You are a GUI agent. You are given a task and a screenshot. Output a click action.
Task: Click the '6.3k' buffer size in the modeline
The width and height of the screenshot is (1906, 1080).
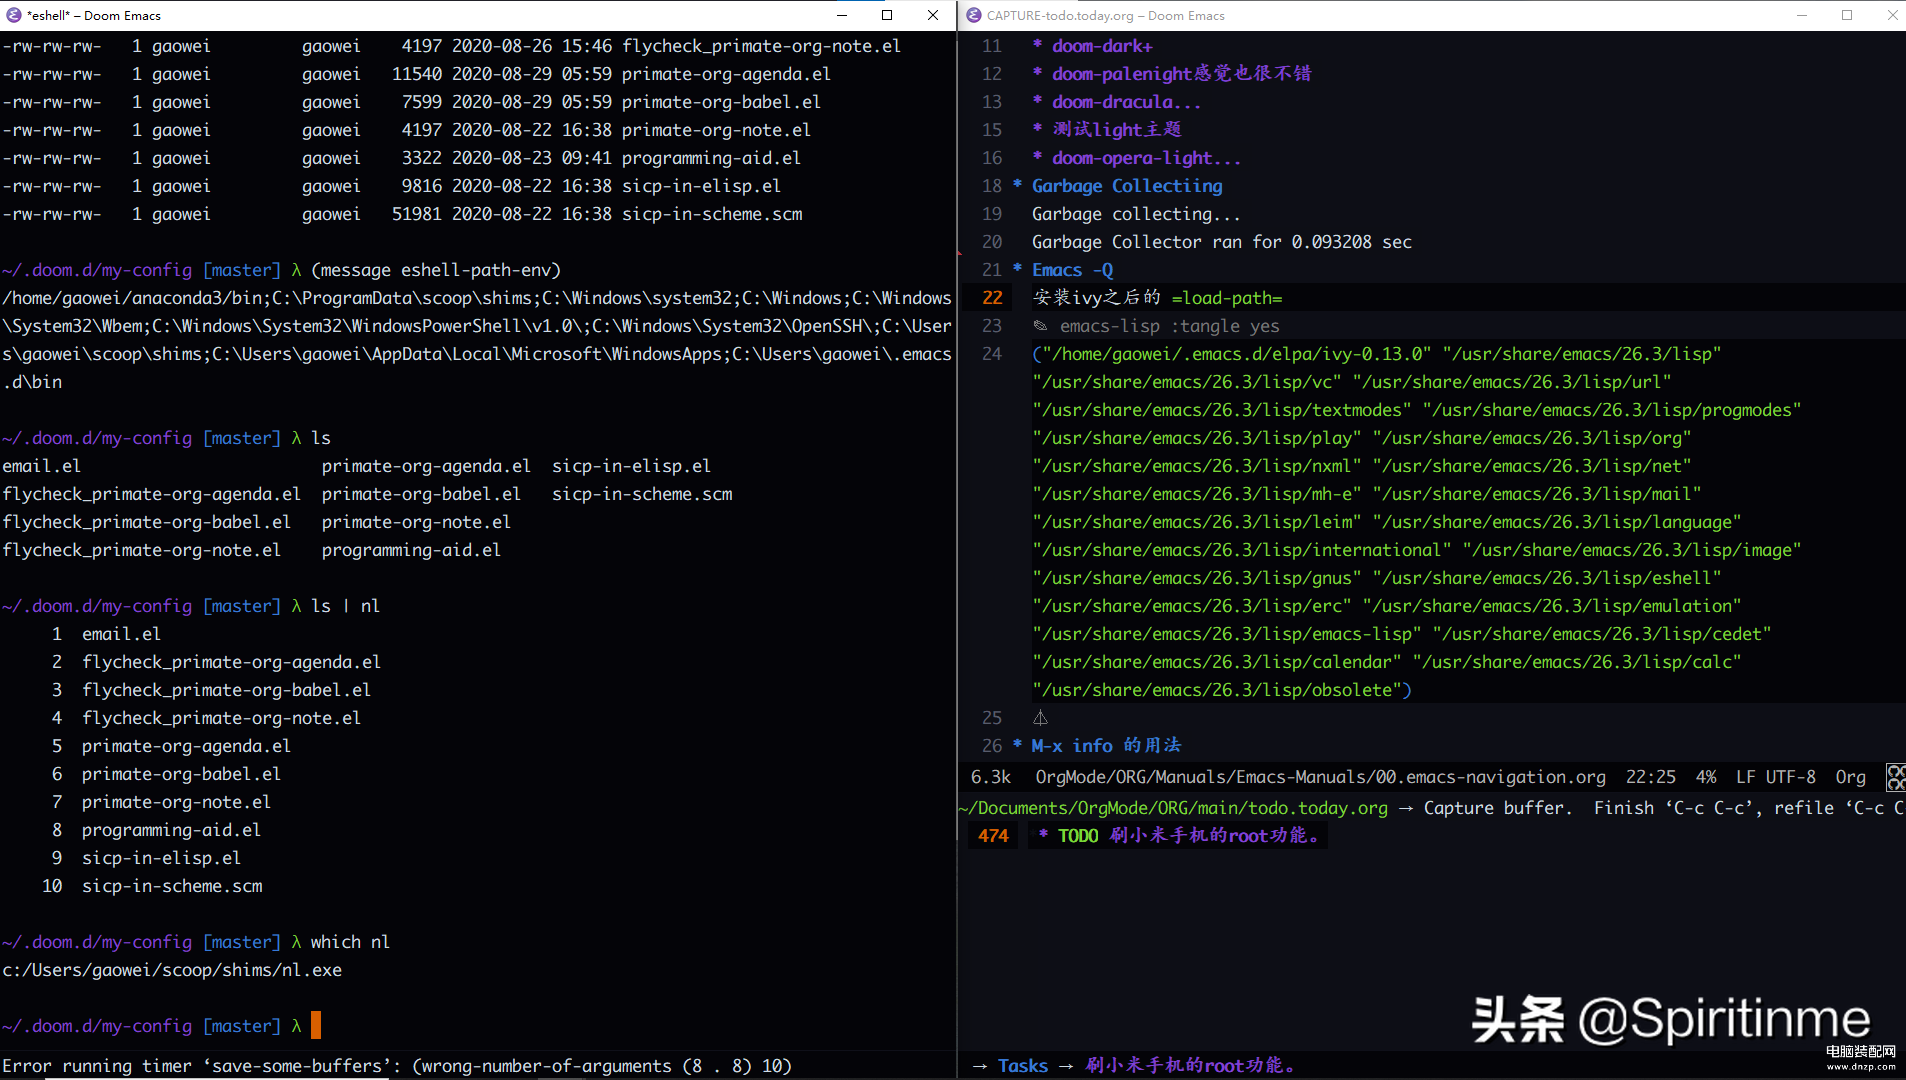coord(991,777)
